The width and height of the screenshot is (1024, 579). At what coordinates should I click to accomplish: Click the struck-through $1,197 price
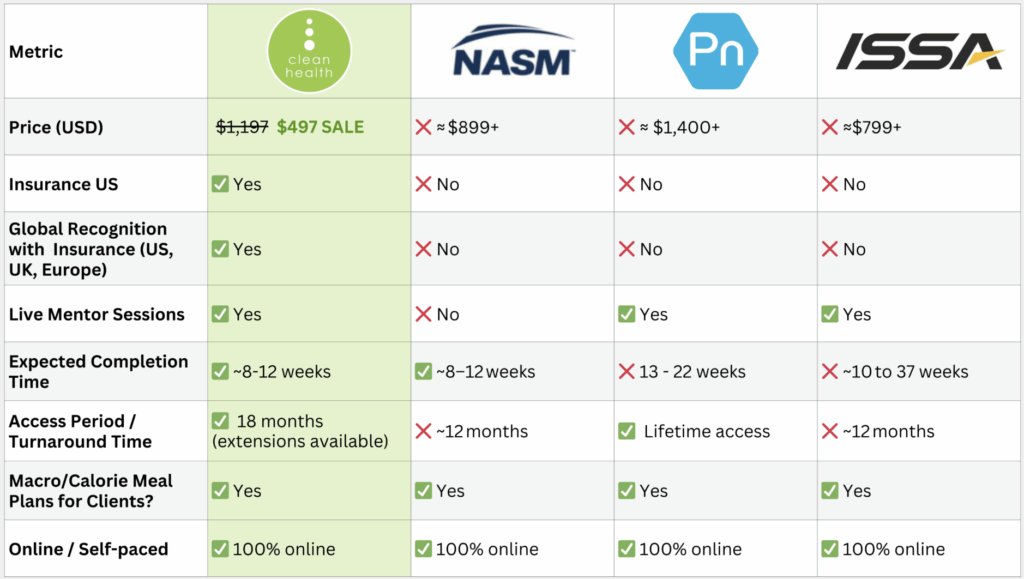pyautogui.click(x=242, y=127)
